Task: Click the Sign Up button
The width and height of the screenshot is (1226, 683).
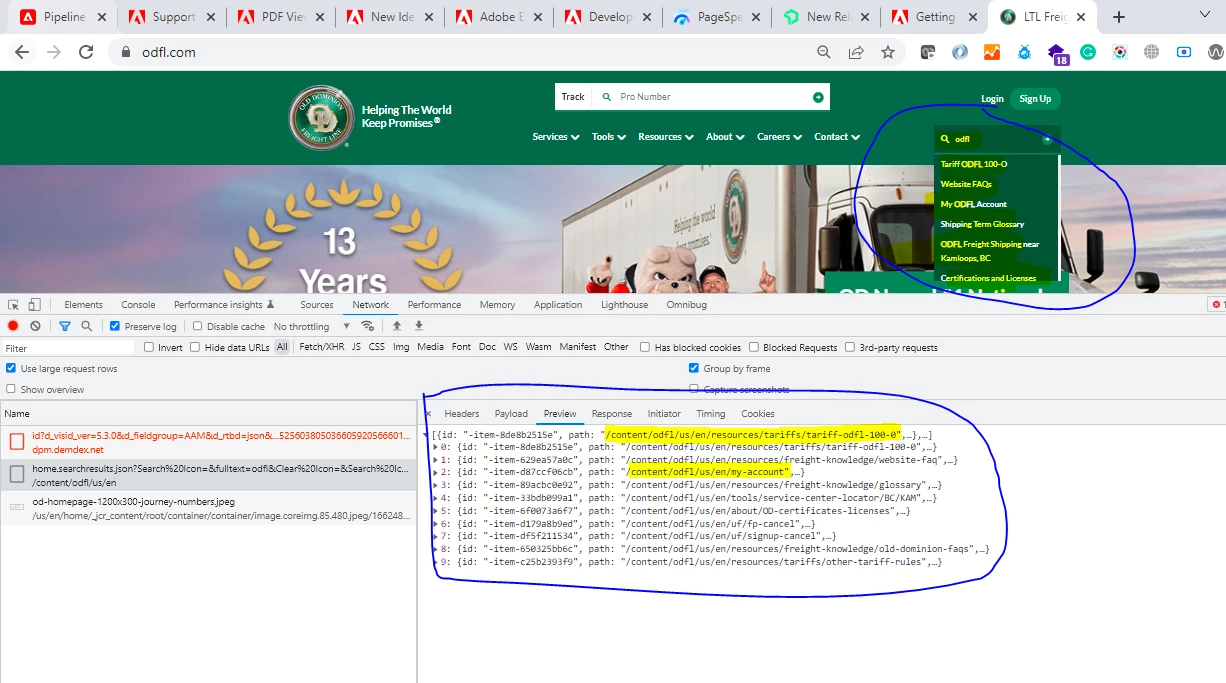Action: (x=1035, y=99)
